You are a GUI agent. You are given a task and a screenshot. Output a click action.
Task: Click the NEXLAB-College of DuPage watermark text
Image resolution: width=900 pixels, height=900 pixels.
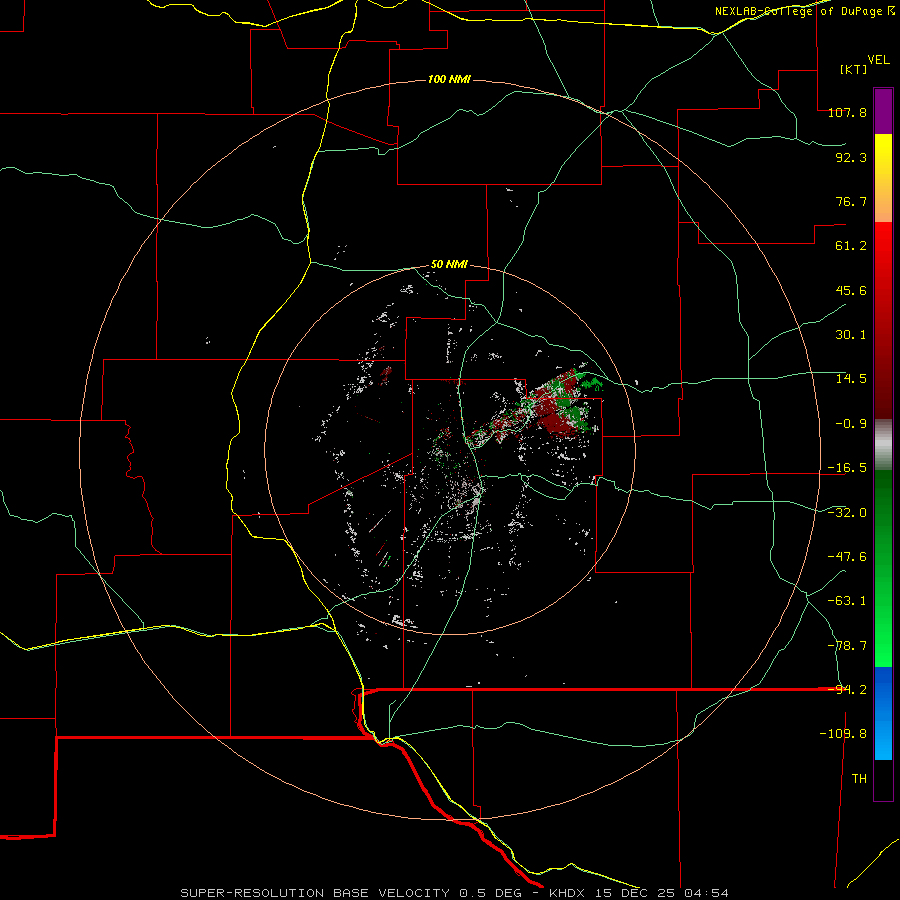805,11
